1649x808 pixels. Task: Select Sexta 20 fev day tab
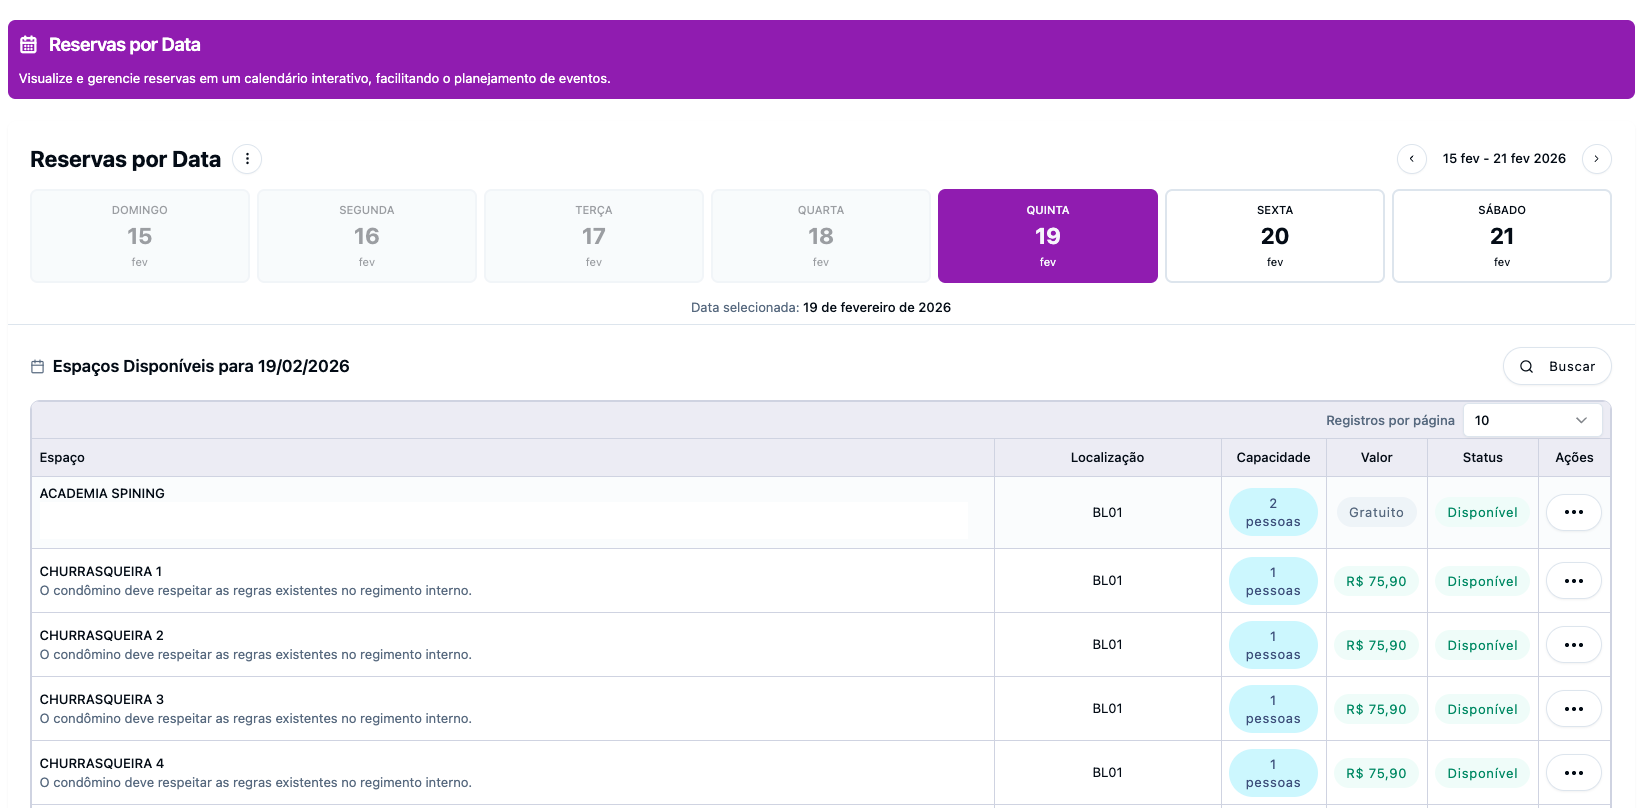1274,236
